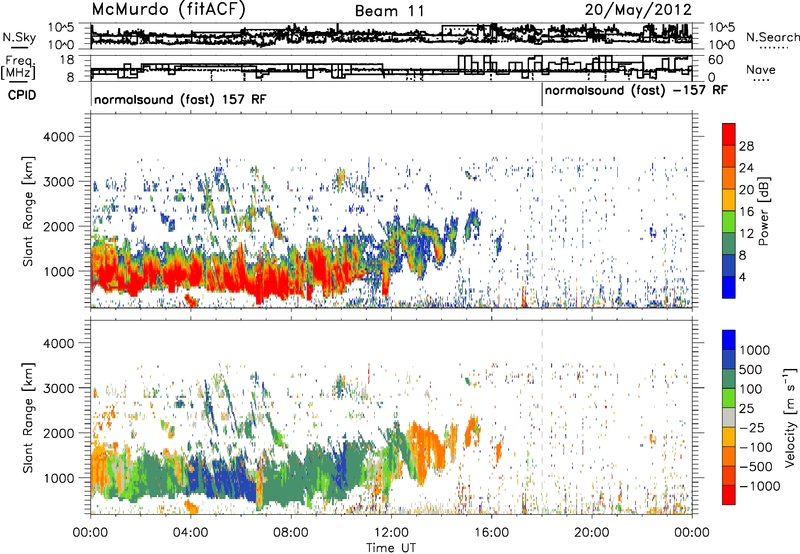Click the CPID label
Image resolution: width=800 pixels, height=554 pixels.
tap(22, 95)
